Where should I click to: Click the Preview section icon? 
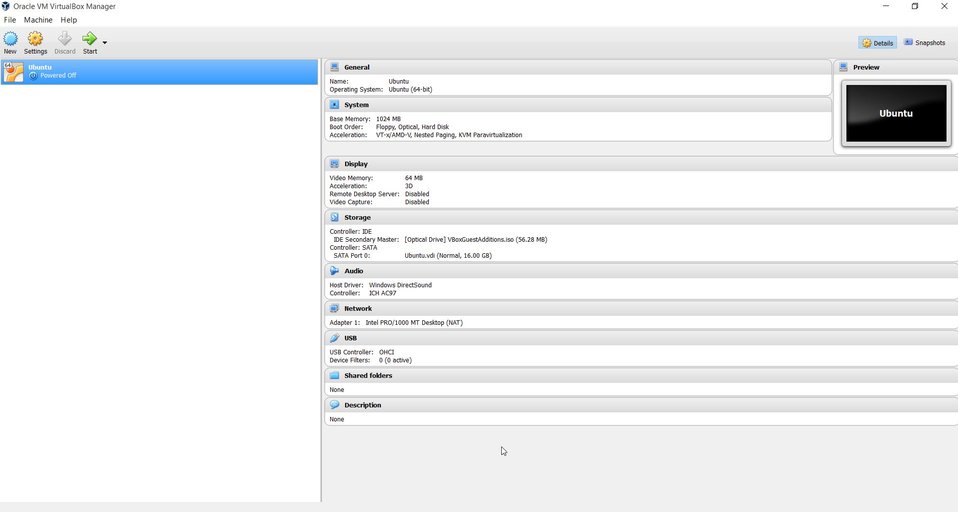843,67
